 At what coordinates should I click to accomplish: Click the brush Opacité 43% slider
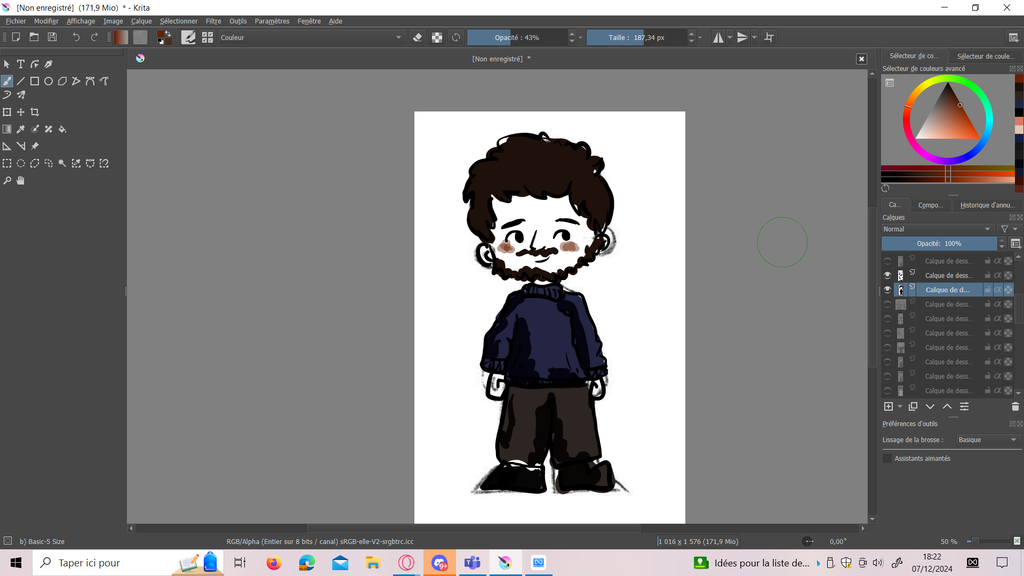[x=516, y=37]
